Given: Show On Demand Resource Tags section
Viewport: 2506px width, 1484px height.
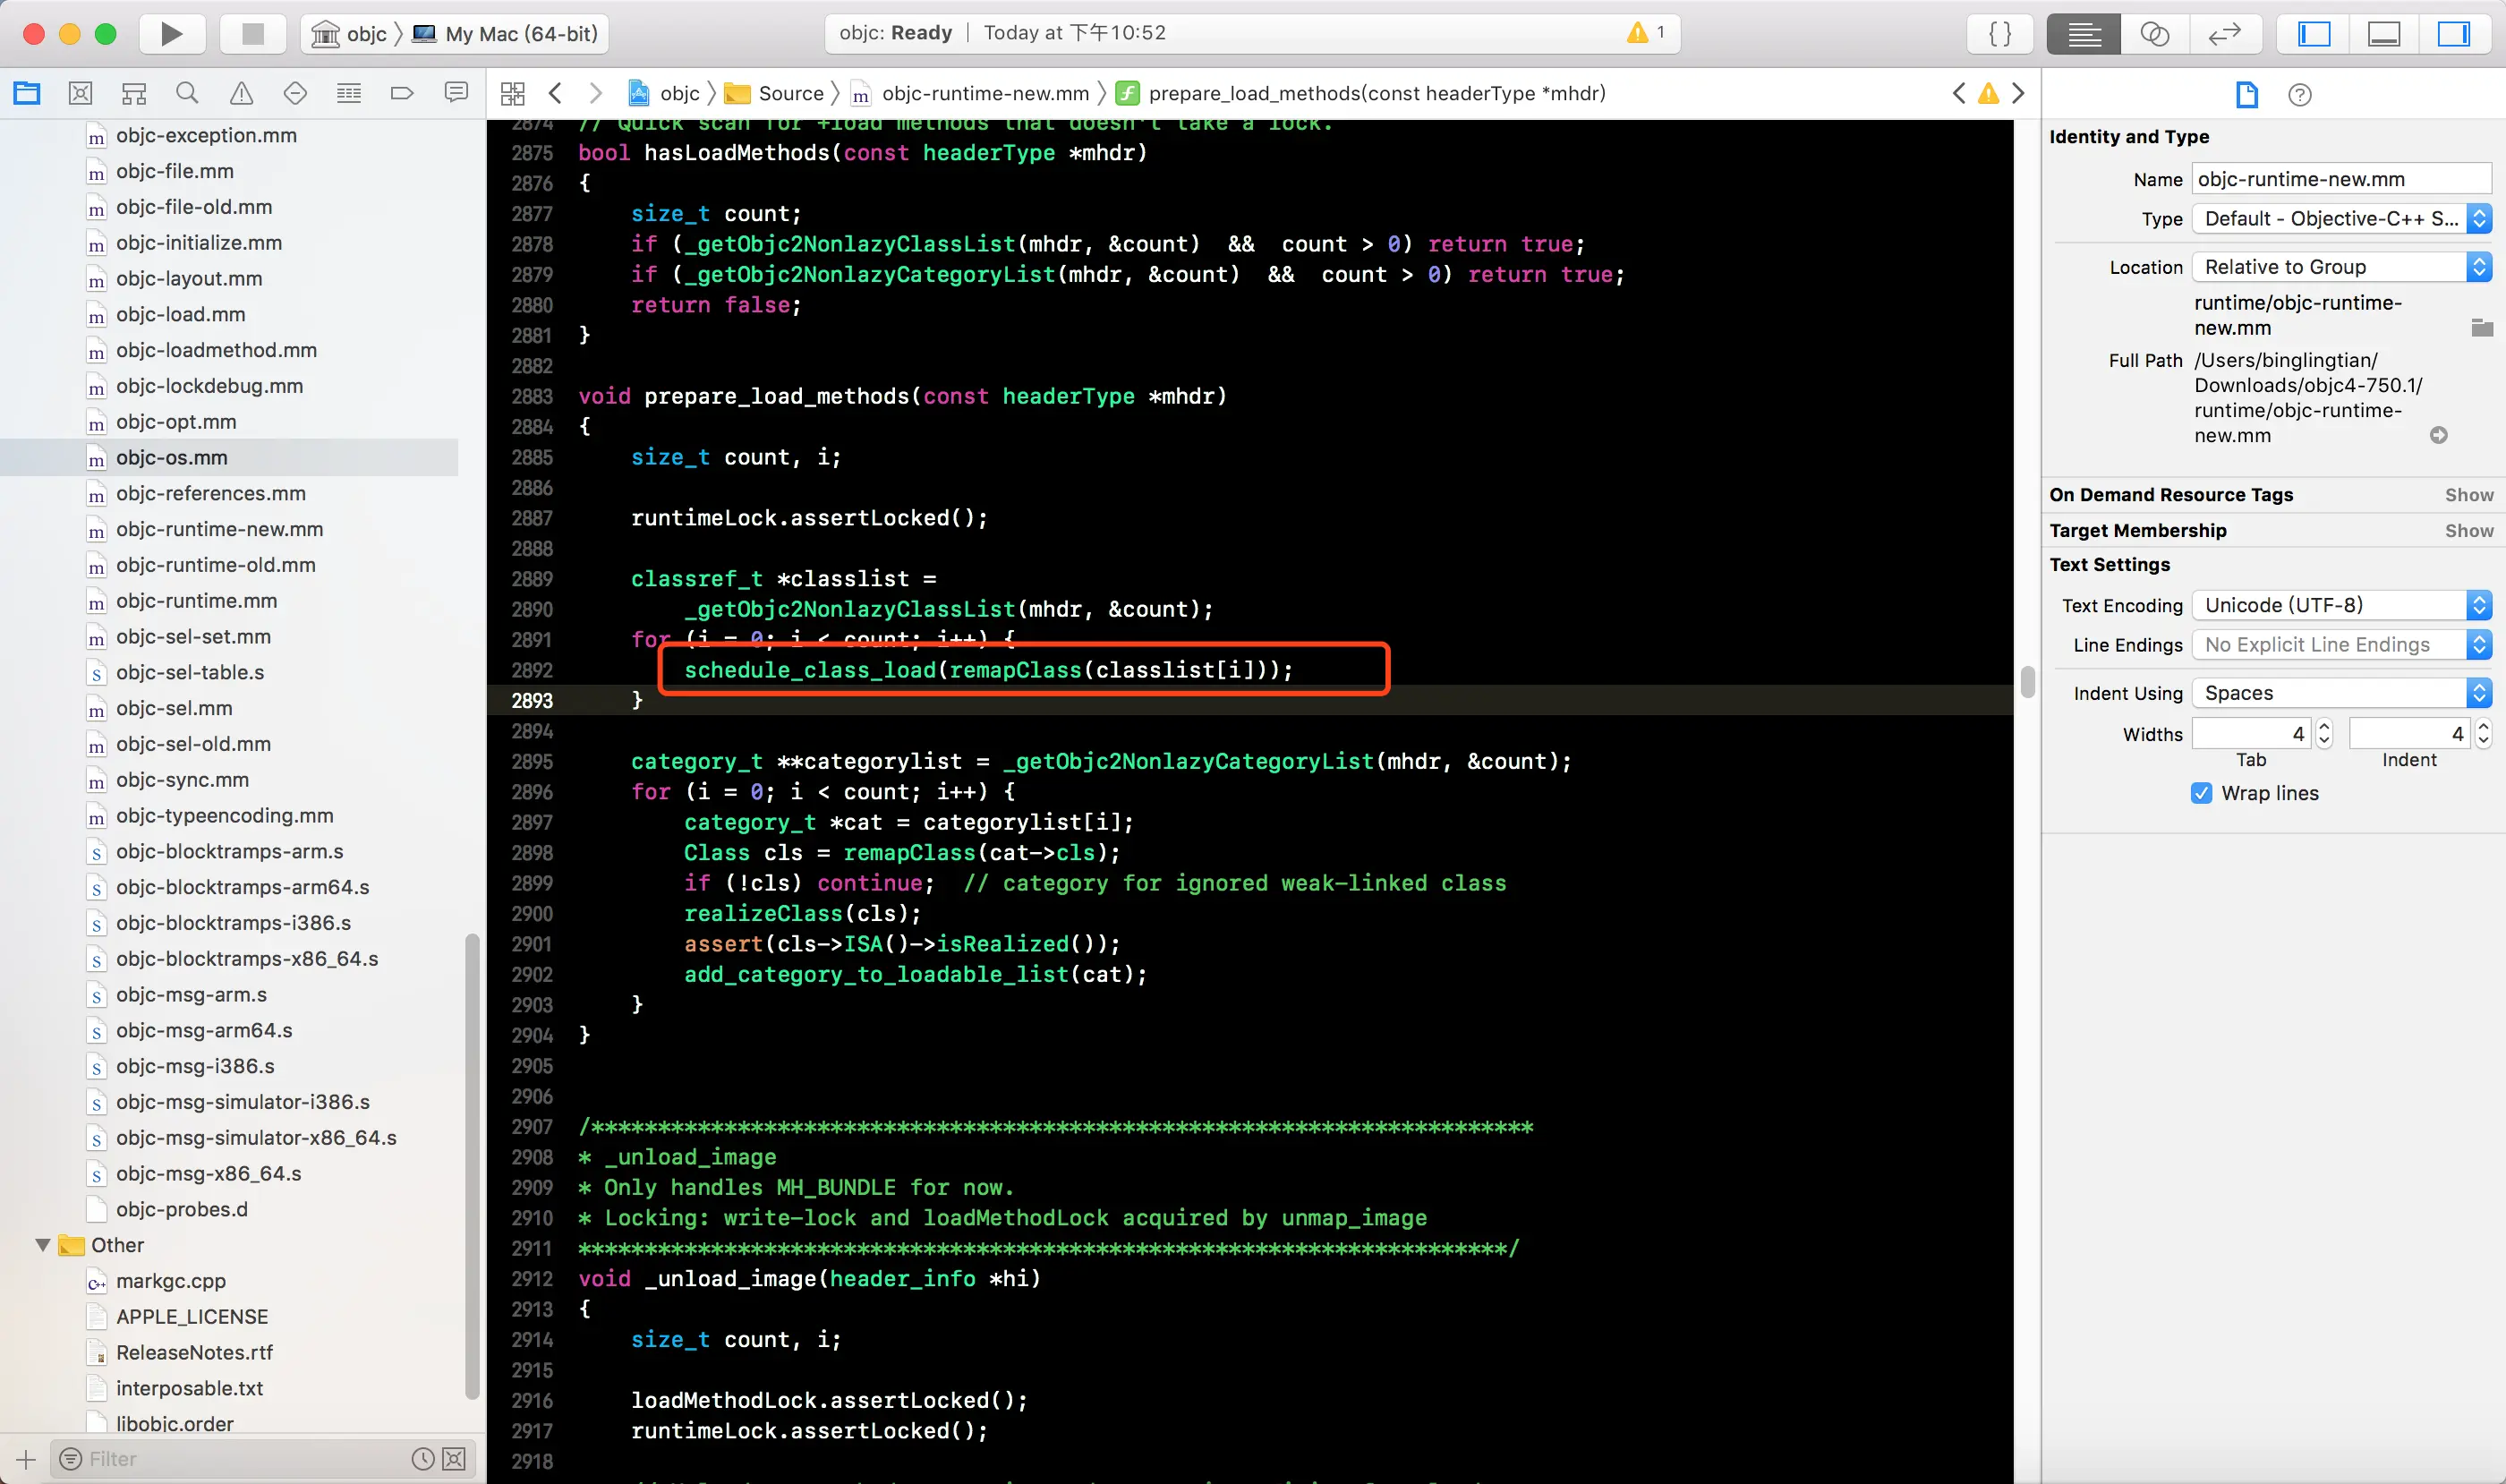Looking at the screenshot, I should click(2468, 495).
